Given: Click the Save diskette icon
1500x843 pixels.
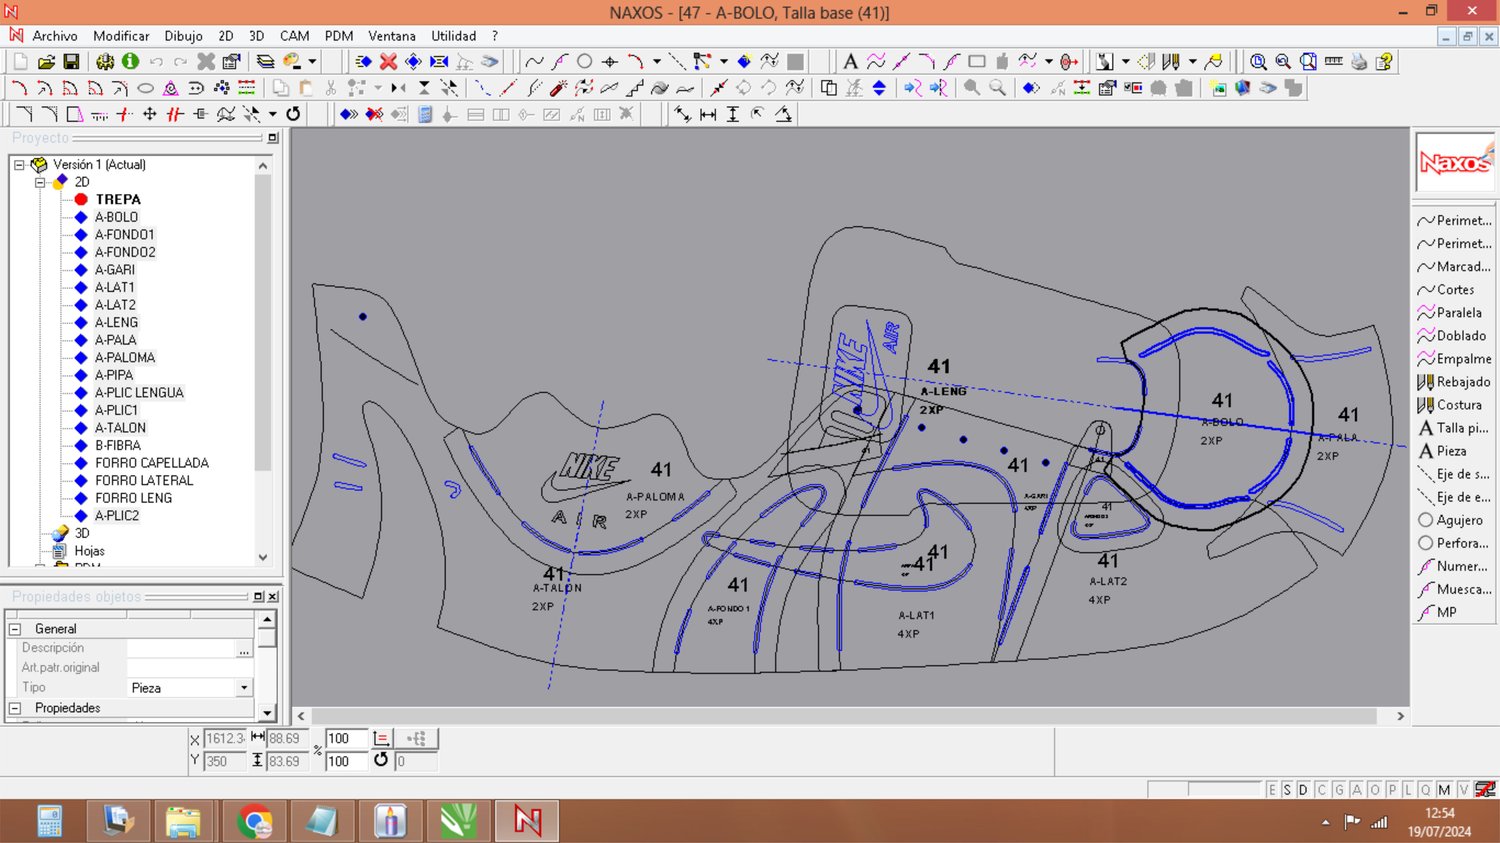Looking at the screenshot, I should (x=71, y=62).
